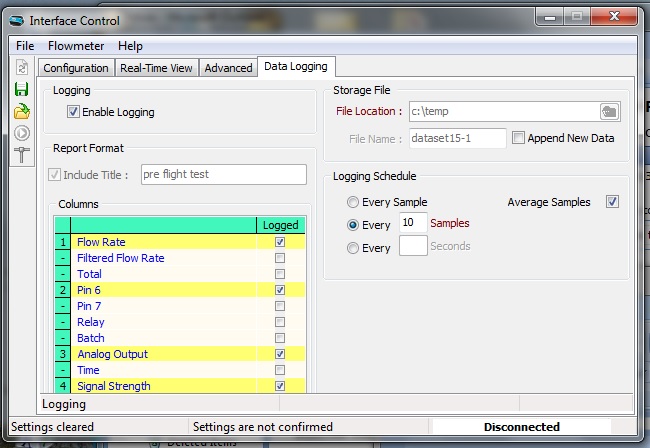Image resolution: width=650 pixels, height=448 pixels.
Task: Click the samples count field showing 10
Action: coord(413,223)
